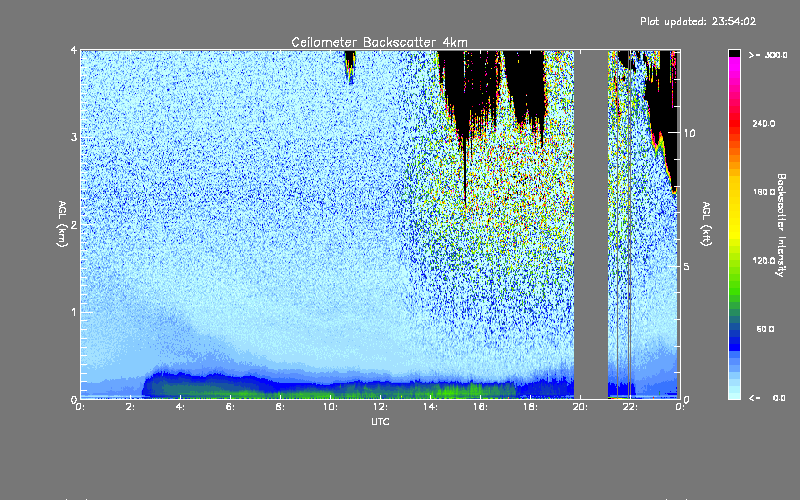Click the 'UTC' x-axis label
This screenshot has width=800, height=500.
pos(380,421)
